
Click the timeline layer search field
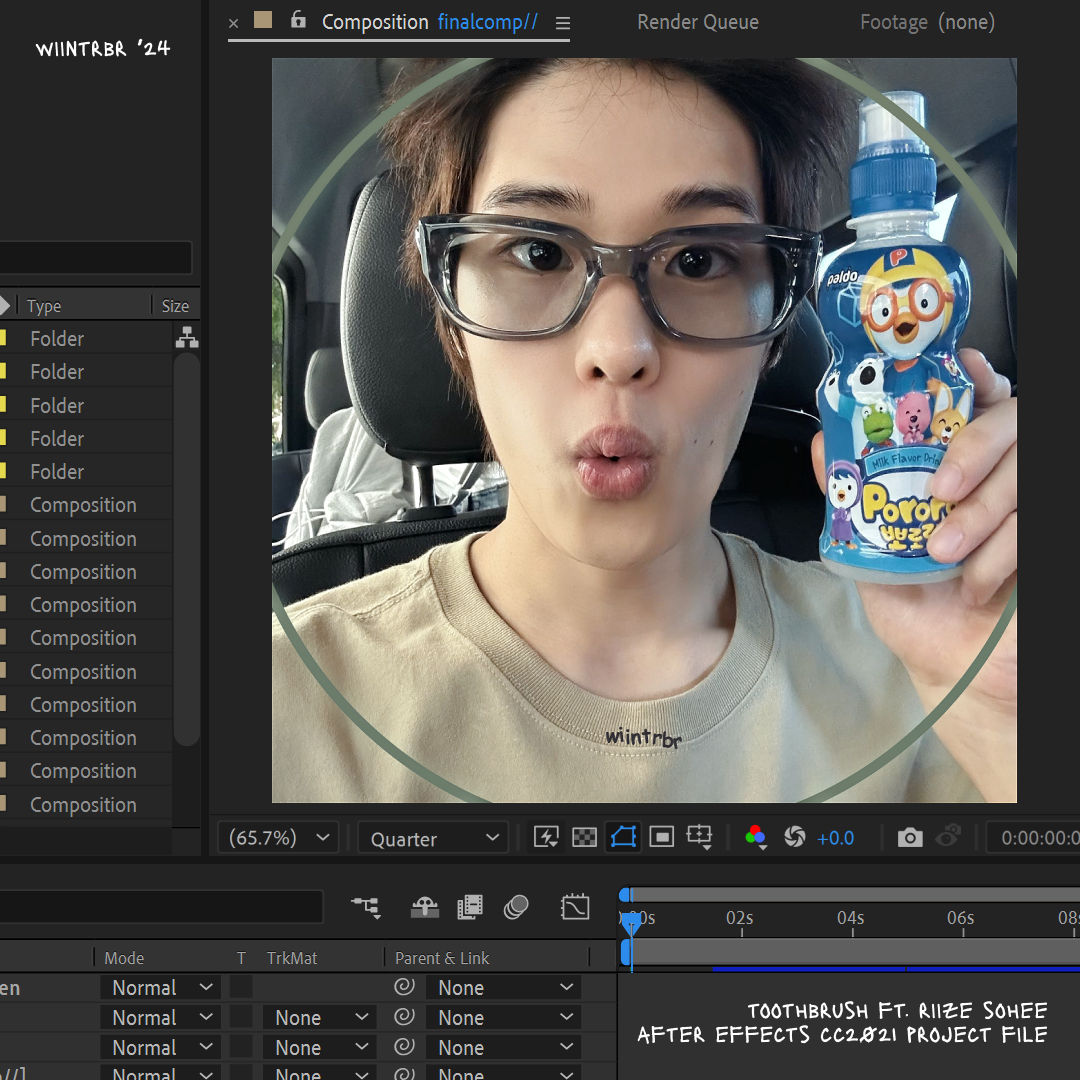[161, 906]
